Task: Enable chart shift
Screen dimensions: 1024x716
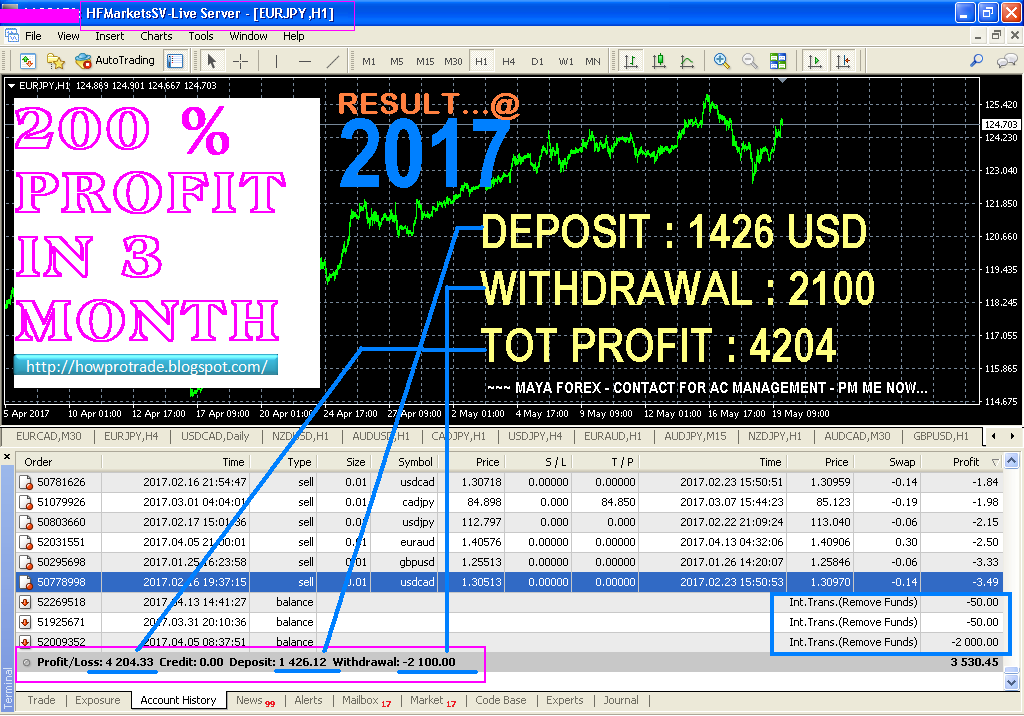Action: [x=843, y=60]
